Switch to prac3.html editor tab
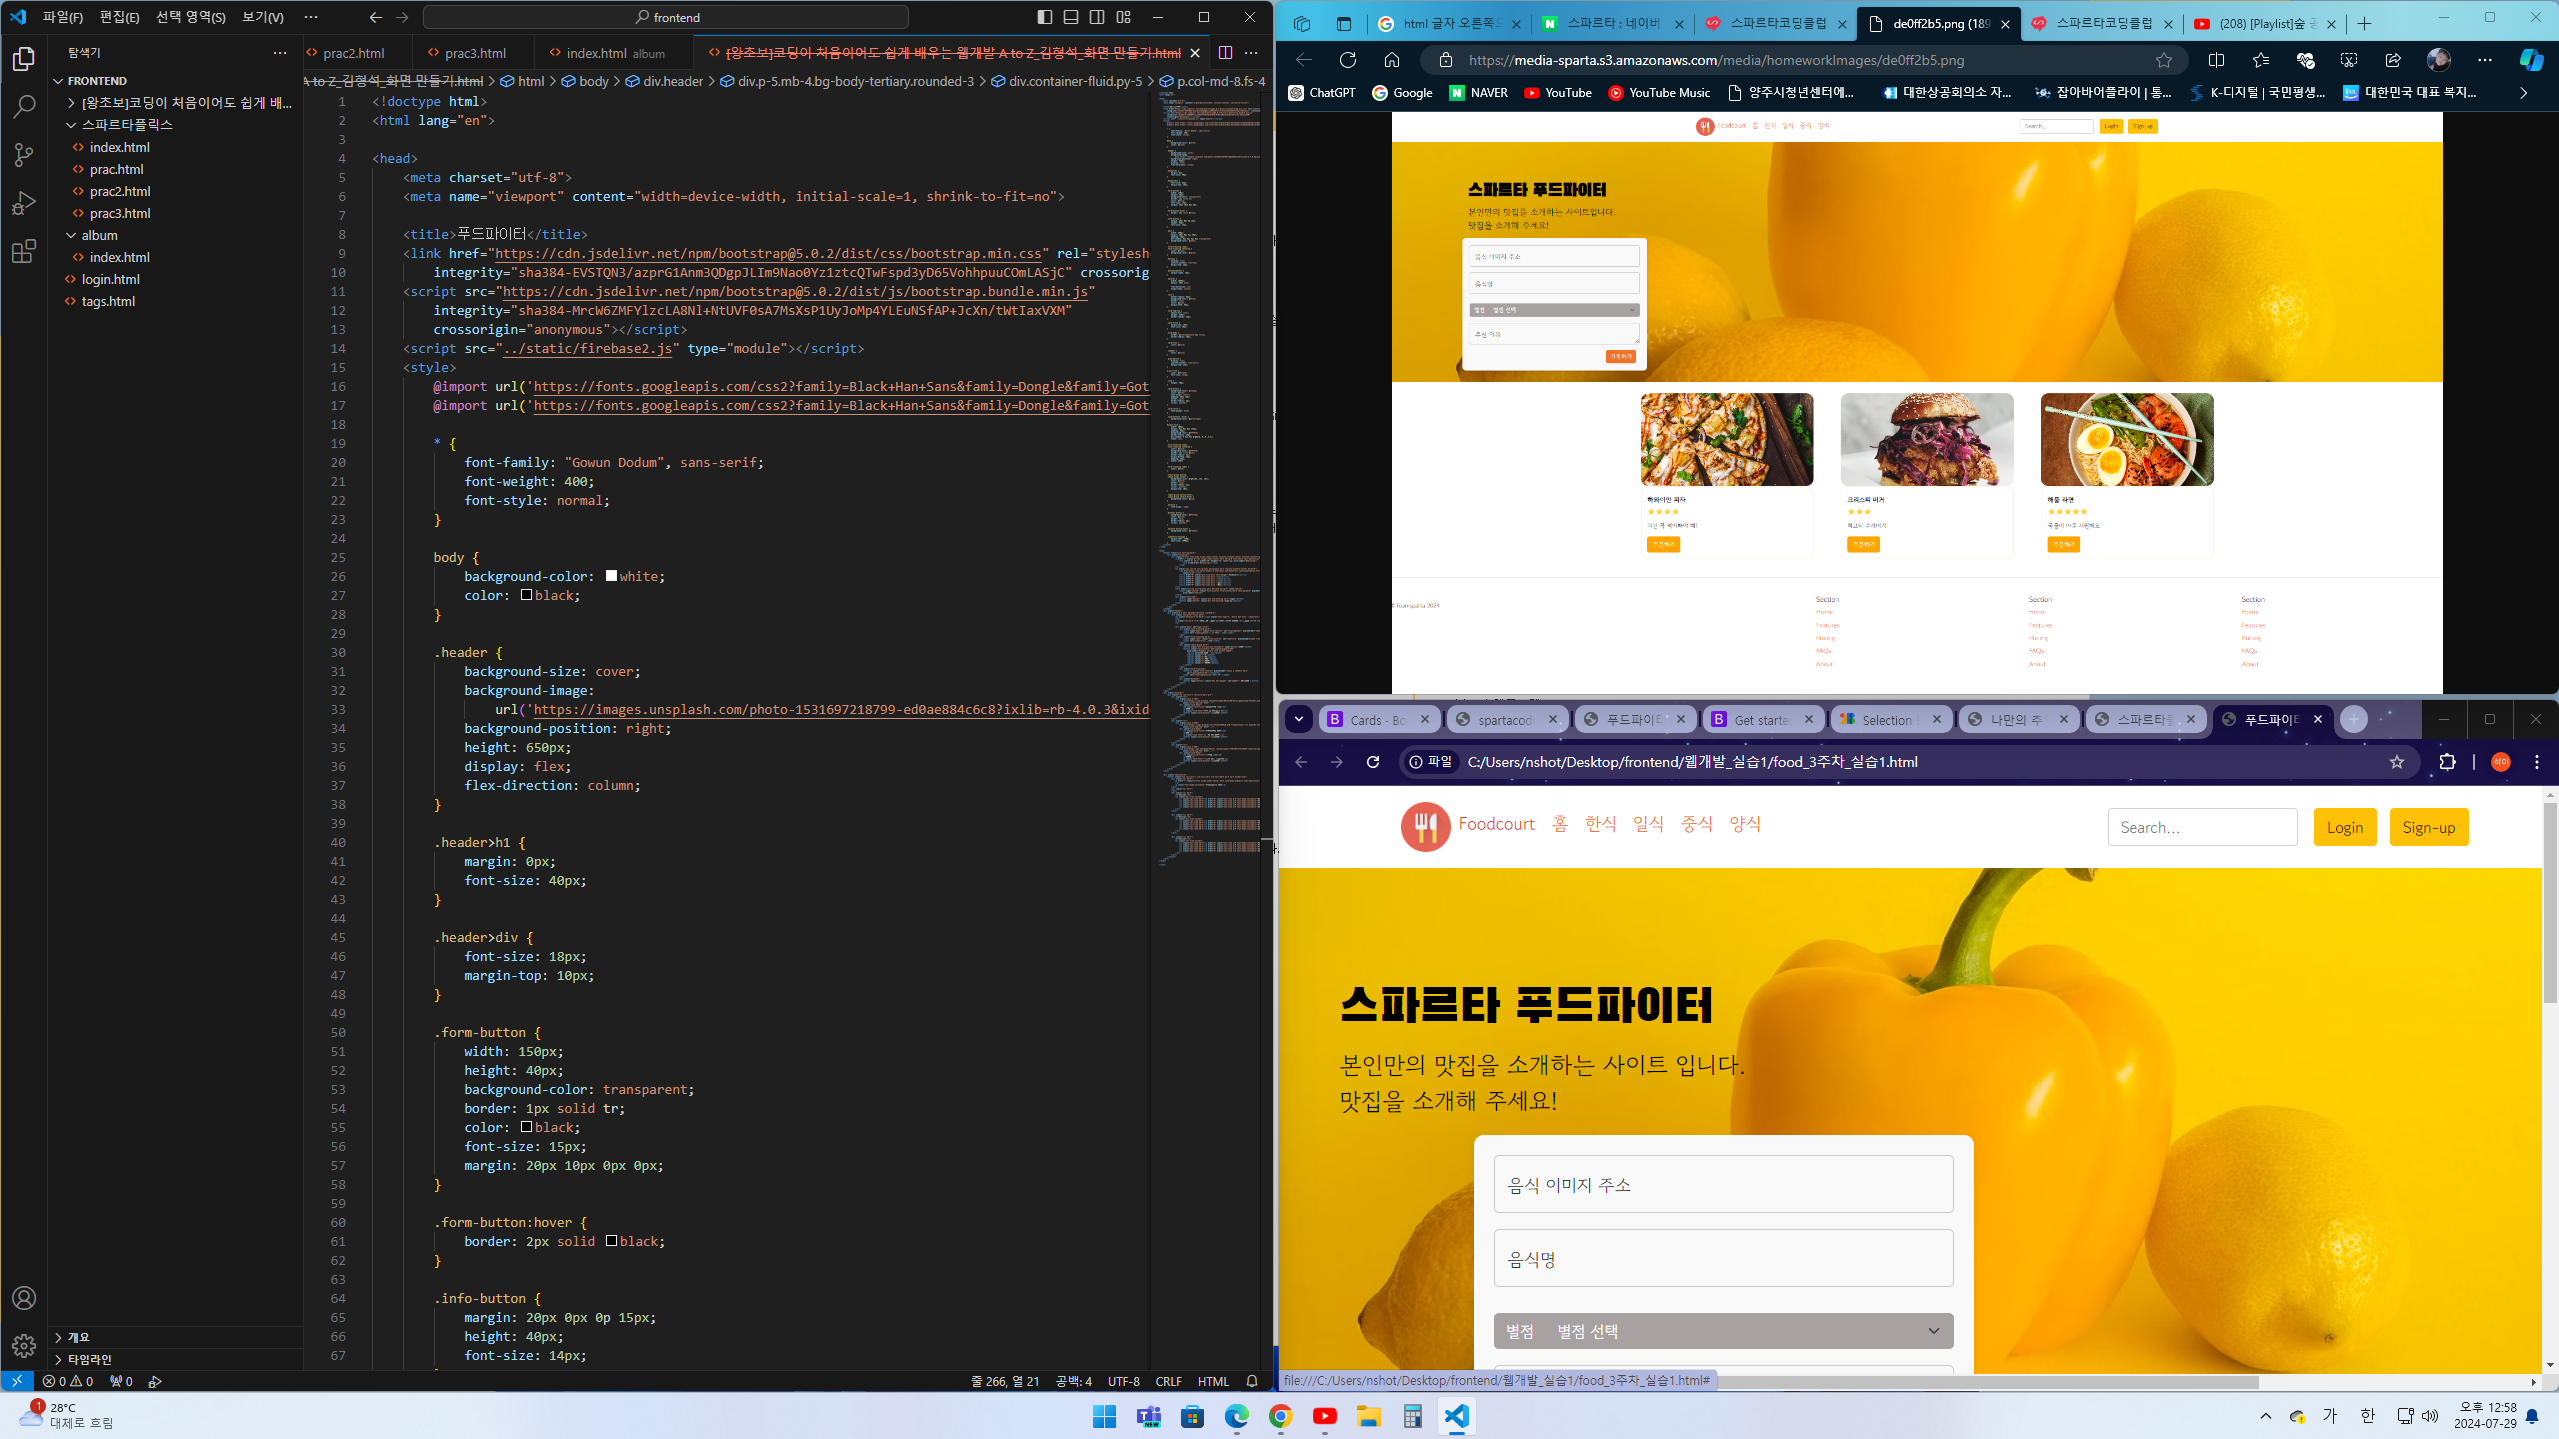 point(475,53)
